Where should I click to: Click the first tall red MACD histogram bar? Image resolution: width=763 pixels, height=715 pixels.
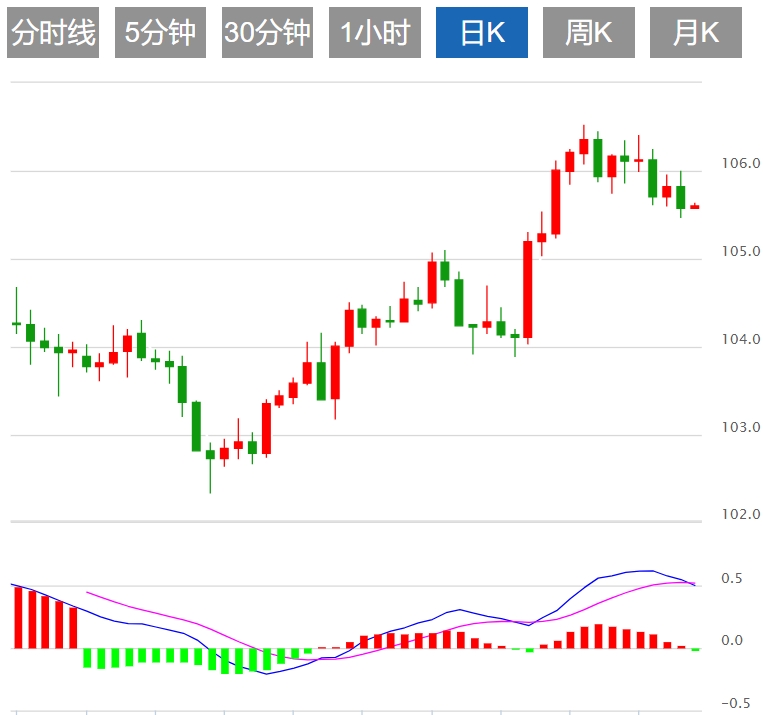click(x=18, y=618)
